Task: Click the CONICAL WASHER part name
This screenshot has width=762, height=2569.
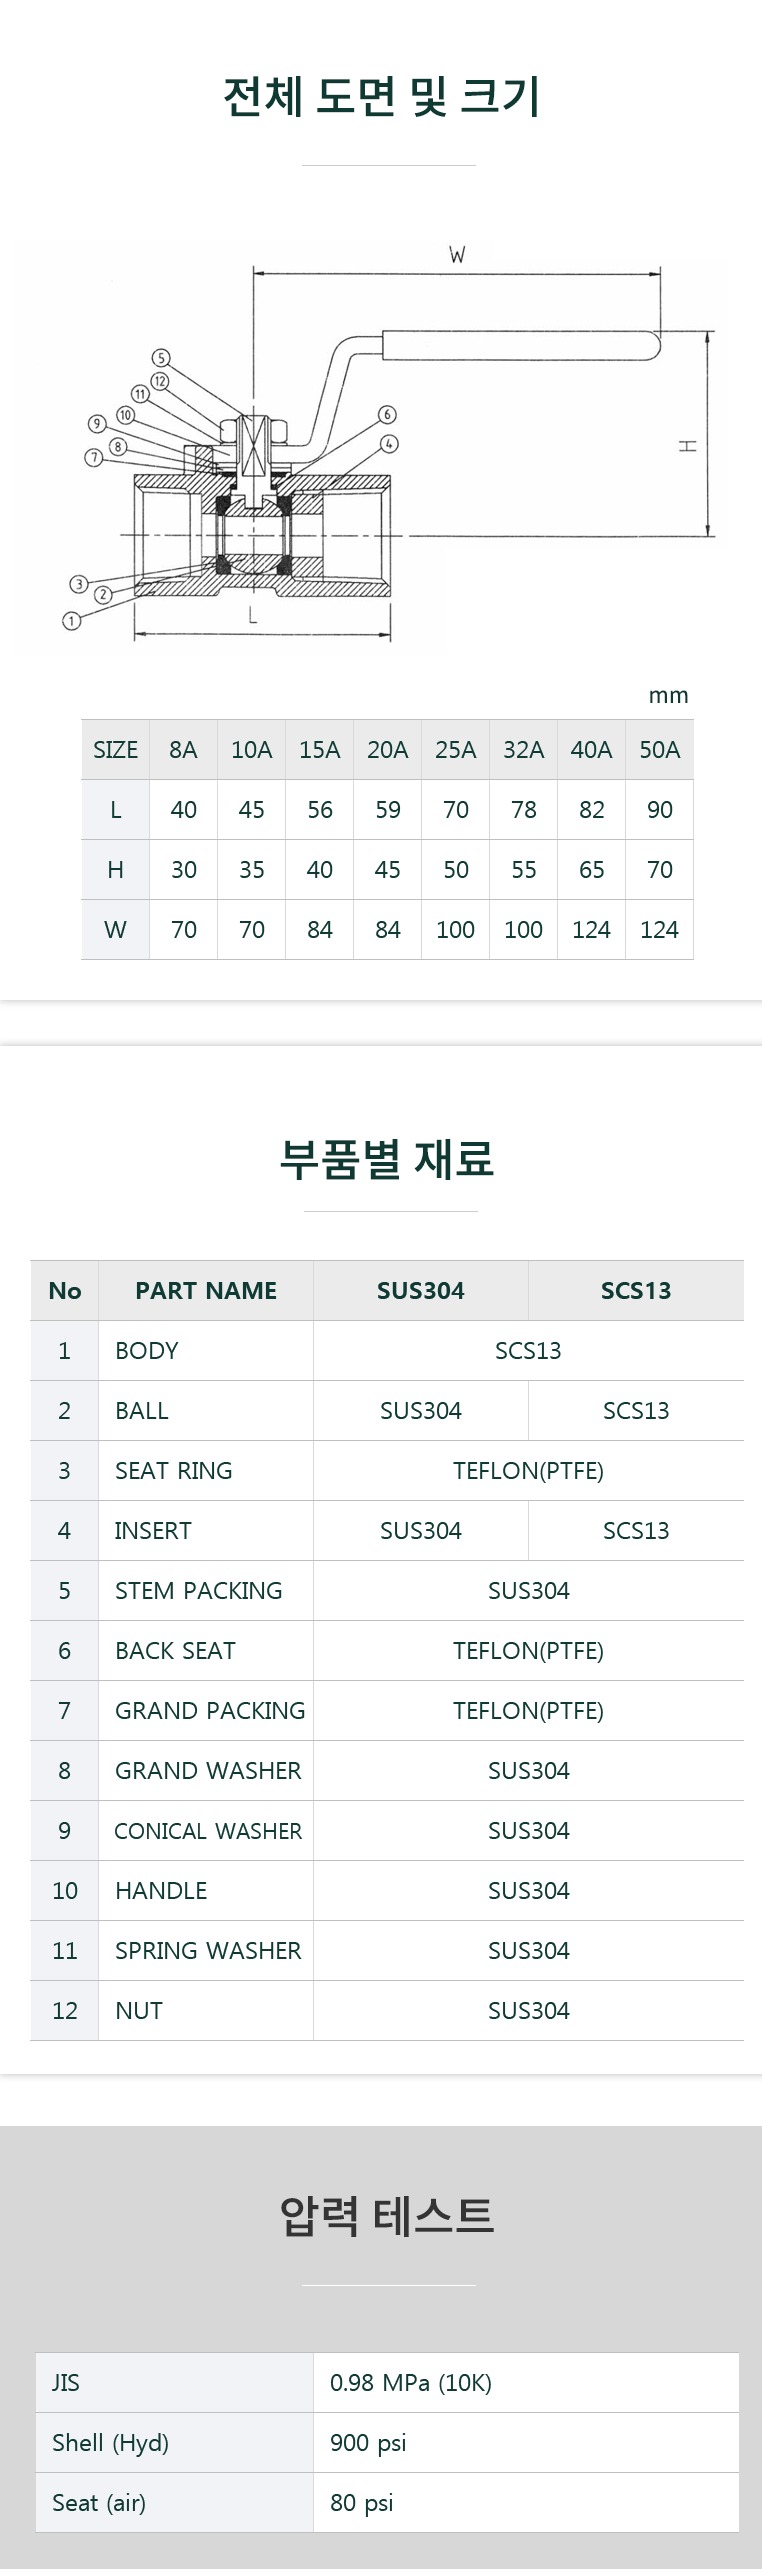Action: click(x=208, y=1831)
